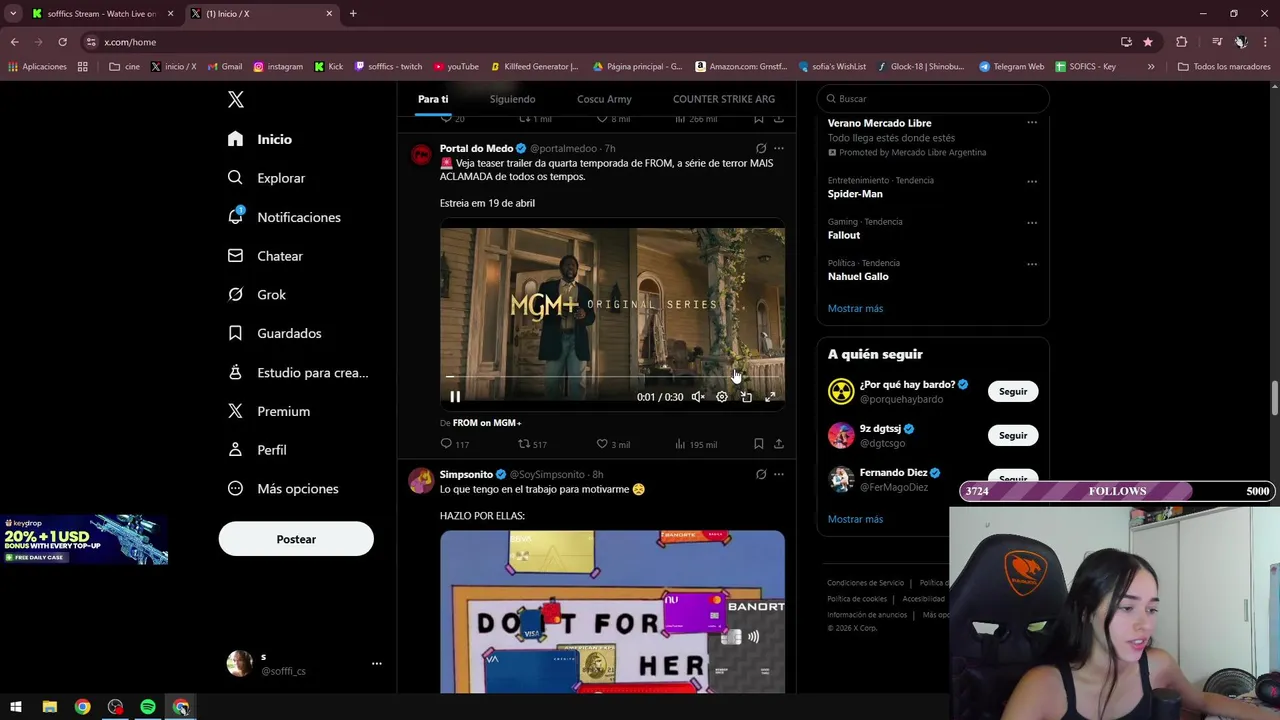This screenshot has width=1280, height=720.
Task: Open Simpsonito profile name
Action: point(466,474)
